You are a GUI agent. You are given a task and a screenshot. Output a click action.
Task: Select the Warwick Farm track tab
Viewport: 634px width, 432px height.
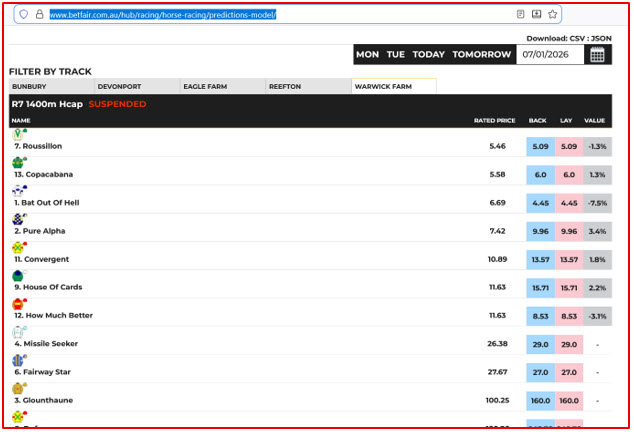tap(394, 87)
